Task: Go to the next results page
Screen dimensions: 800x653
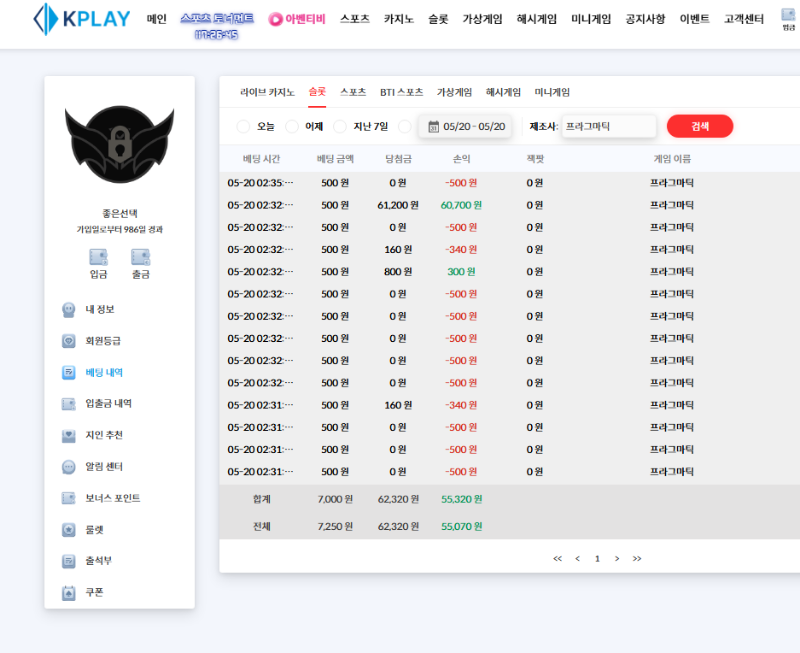Action: [x=617, y=559]
